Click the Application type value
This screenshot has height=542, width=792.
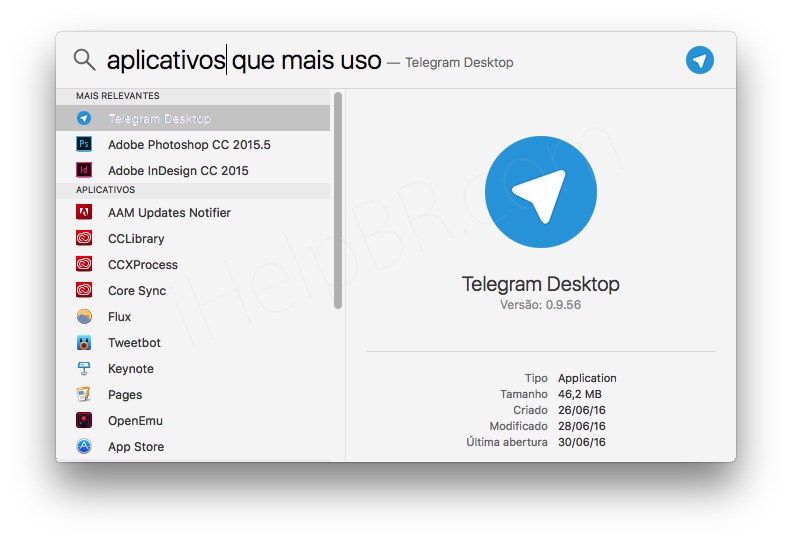click(x=587, y=378)
